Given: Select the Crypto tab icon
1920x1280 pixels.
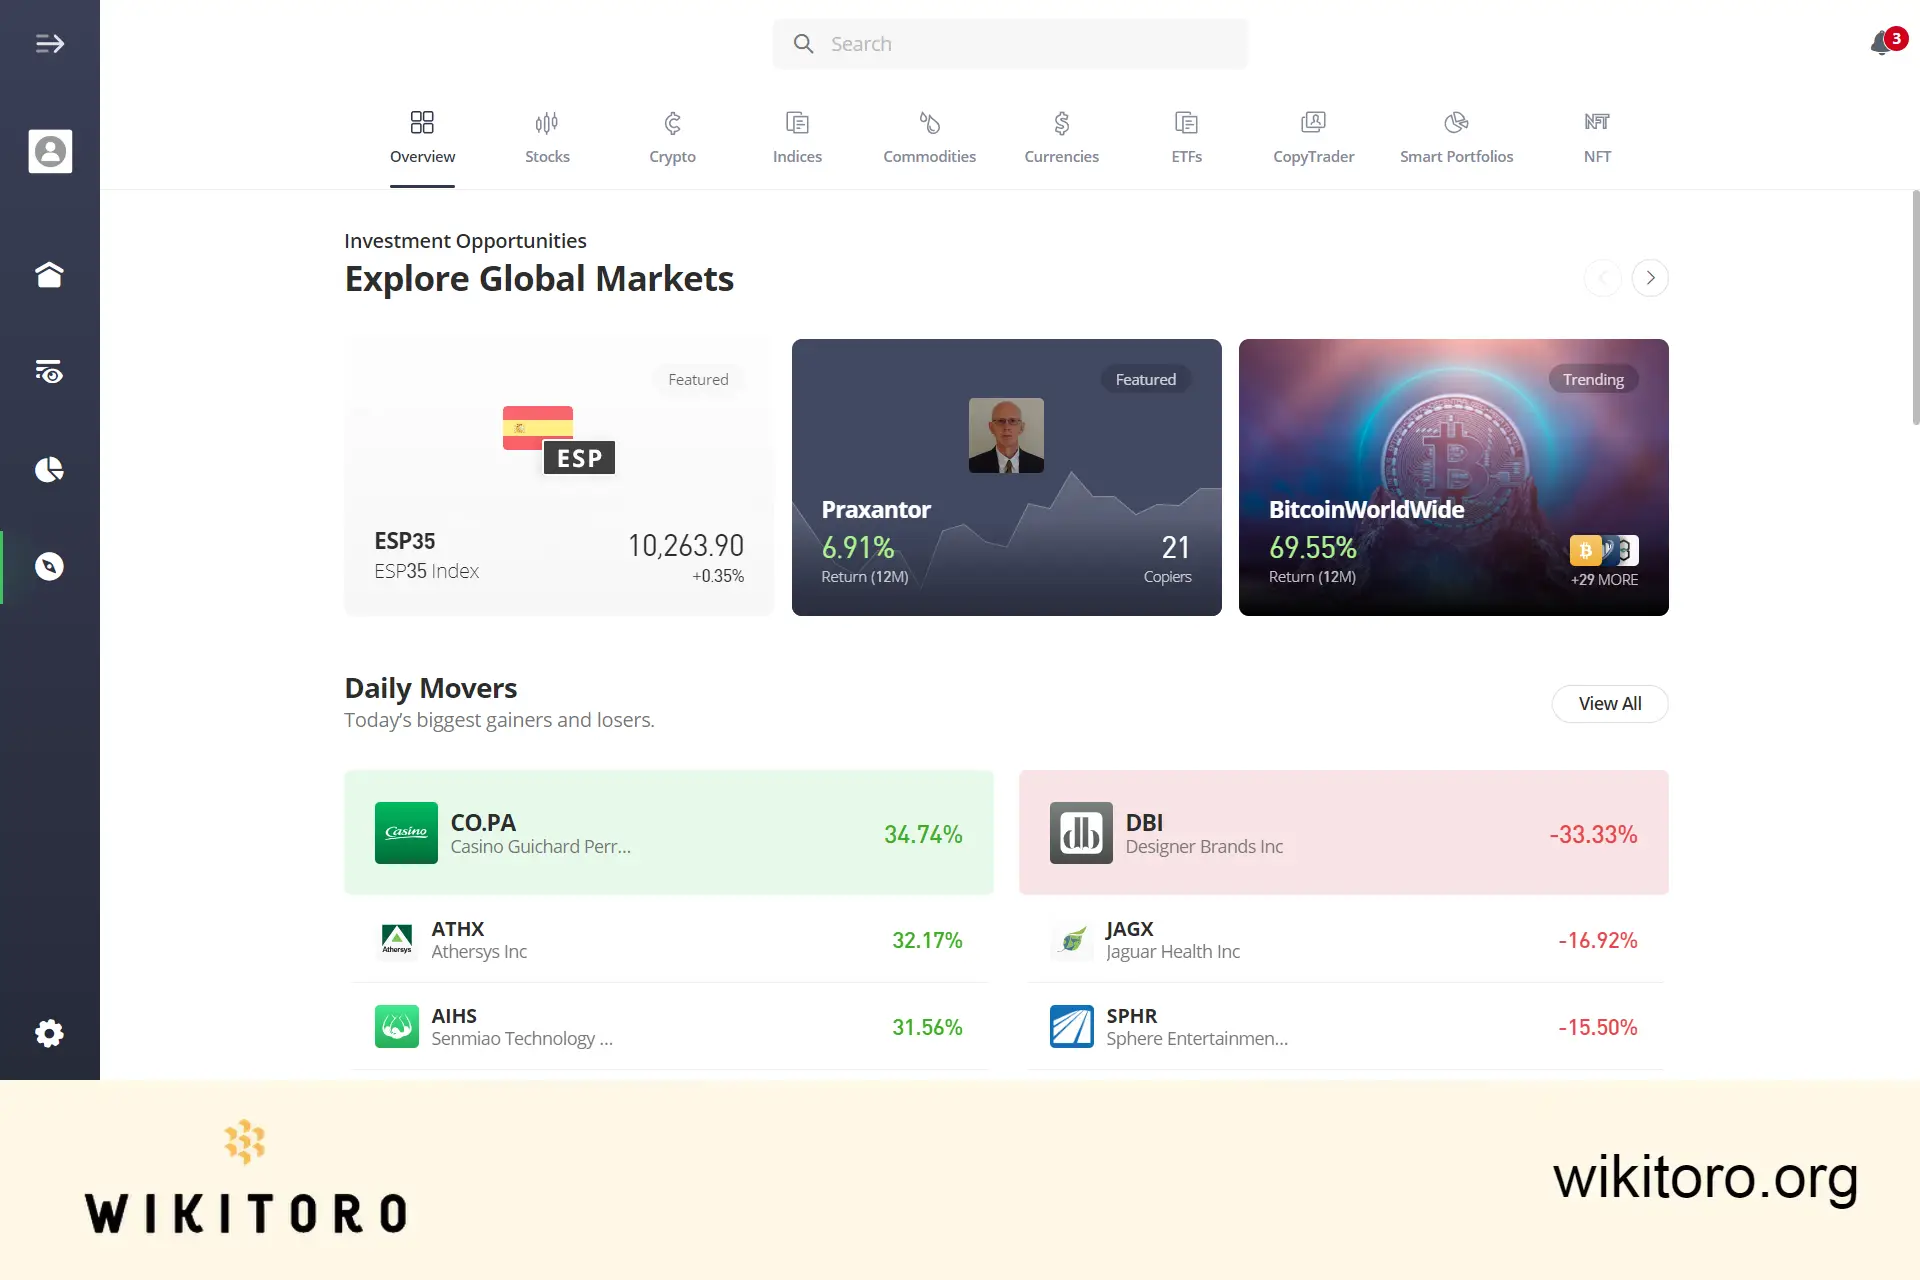Looking at the screenshot, I should [x=671, y=123].
